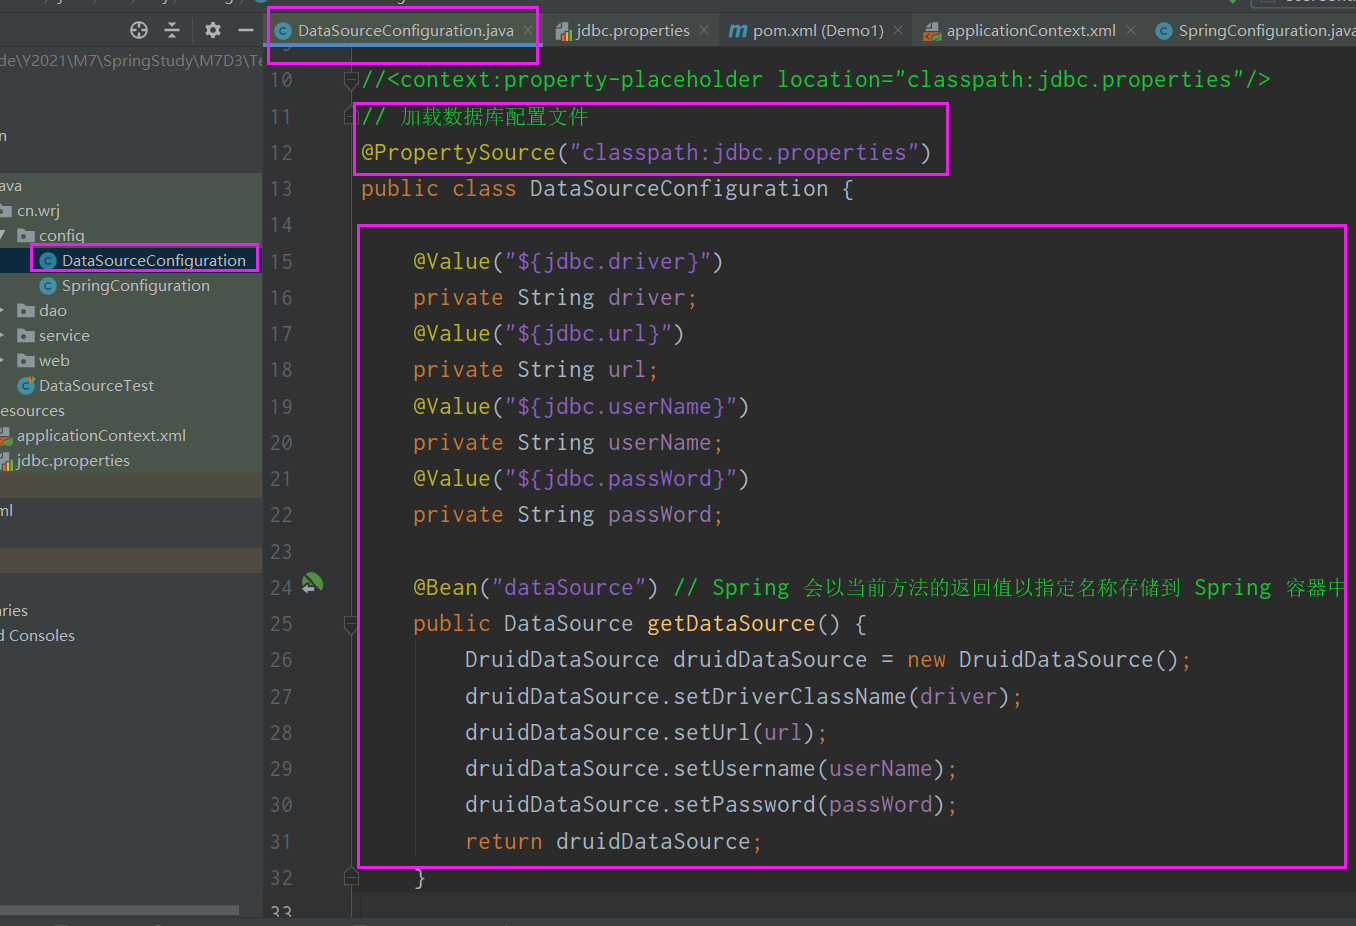Fold the comment marker at line 11

pos(351,117)
